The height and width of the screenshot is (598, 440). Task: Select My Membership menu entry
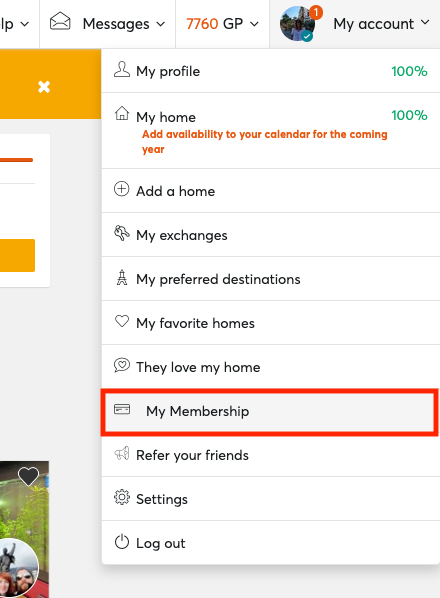tap(270, 412)
